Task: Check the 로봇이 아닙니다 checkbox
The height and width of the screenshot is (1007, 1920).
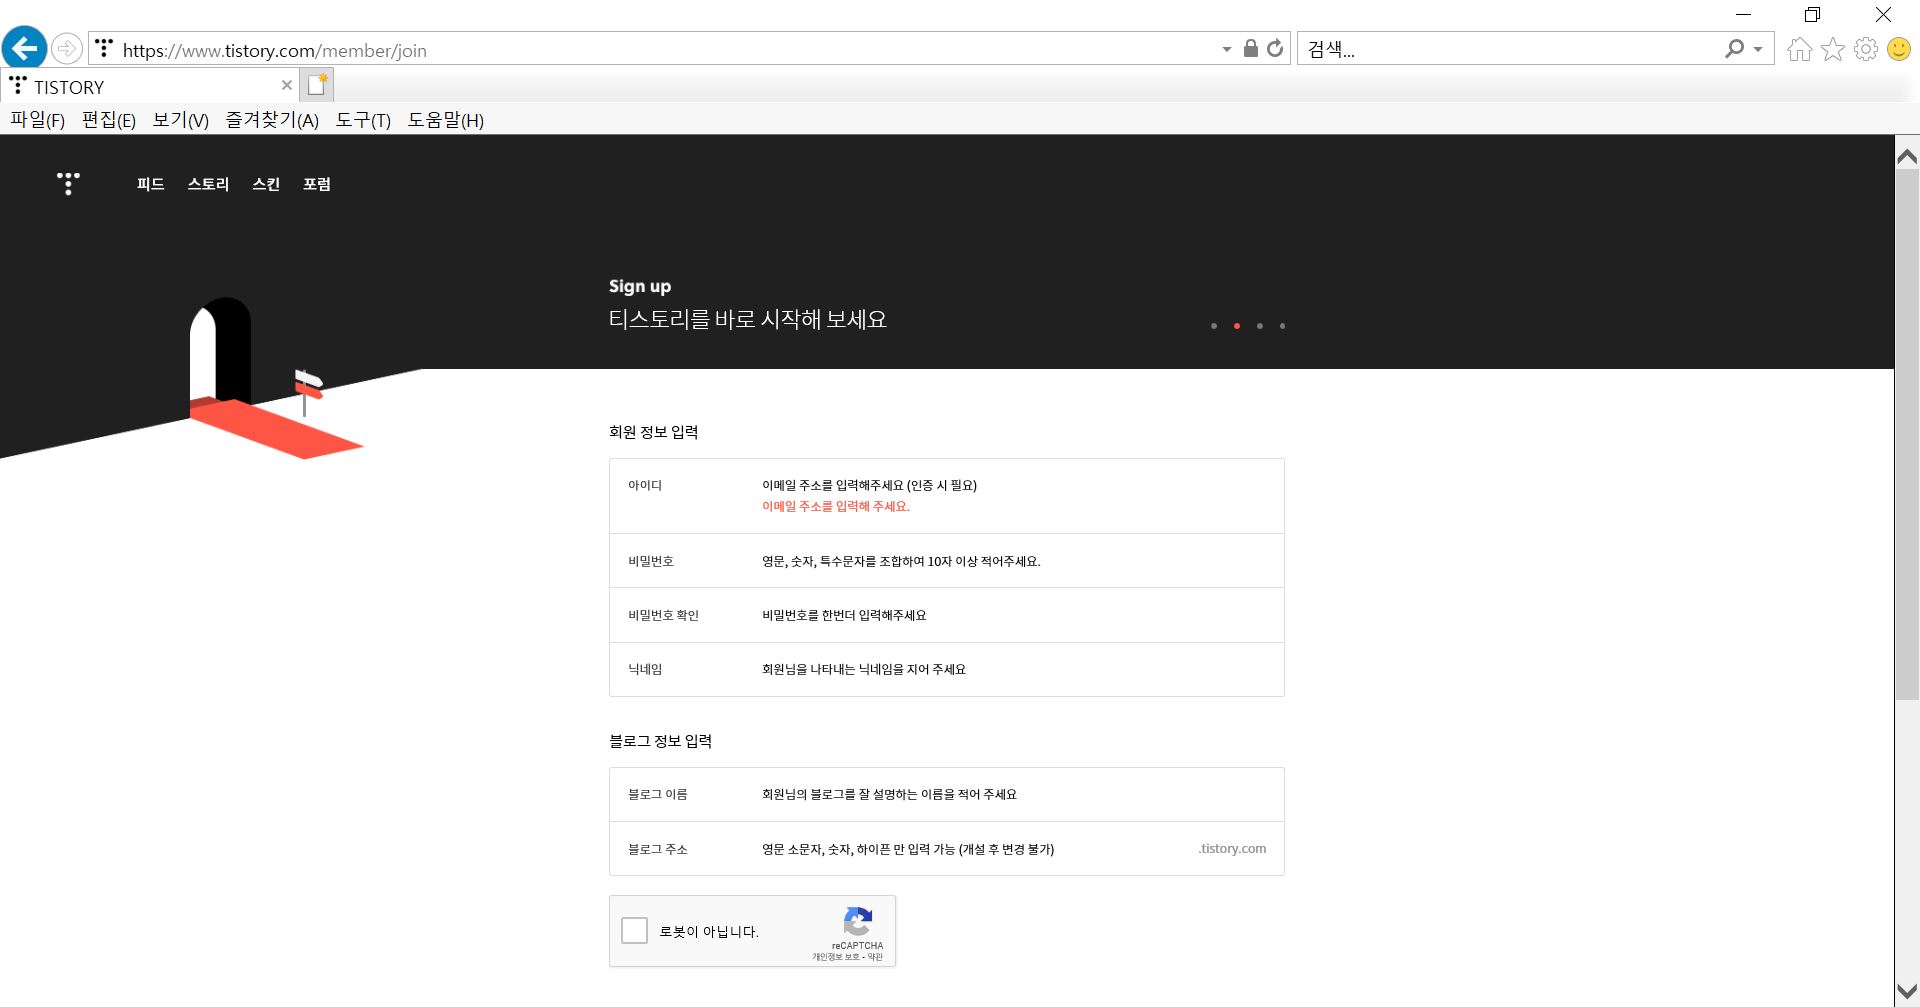Action: [635, 931]
